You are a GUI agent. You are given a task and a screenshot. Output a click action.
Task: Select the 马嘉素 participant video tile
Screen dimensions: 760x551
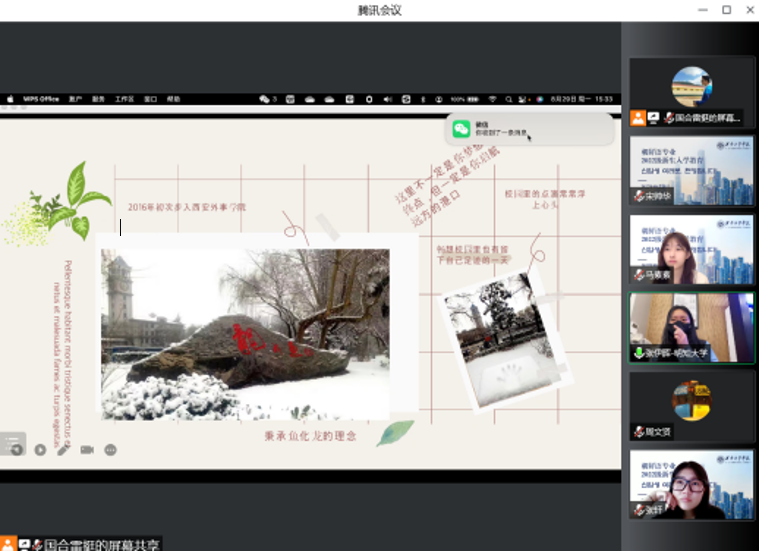coord(691,248)
